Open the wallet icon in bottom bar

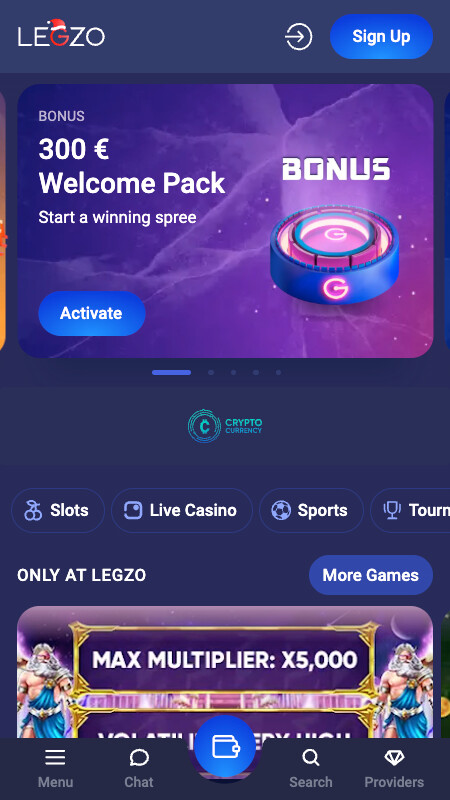click(x=225, y=746)
